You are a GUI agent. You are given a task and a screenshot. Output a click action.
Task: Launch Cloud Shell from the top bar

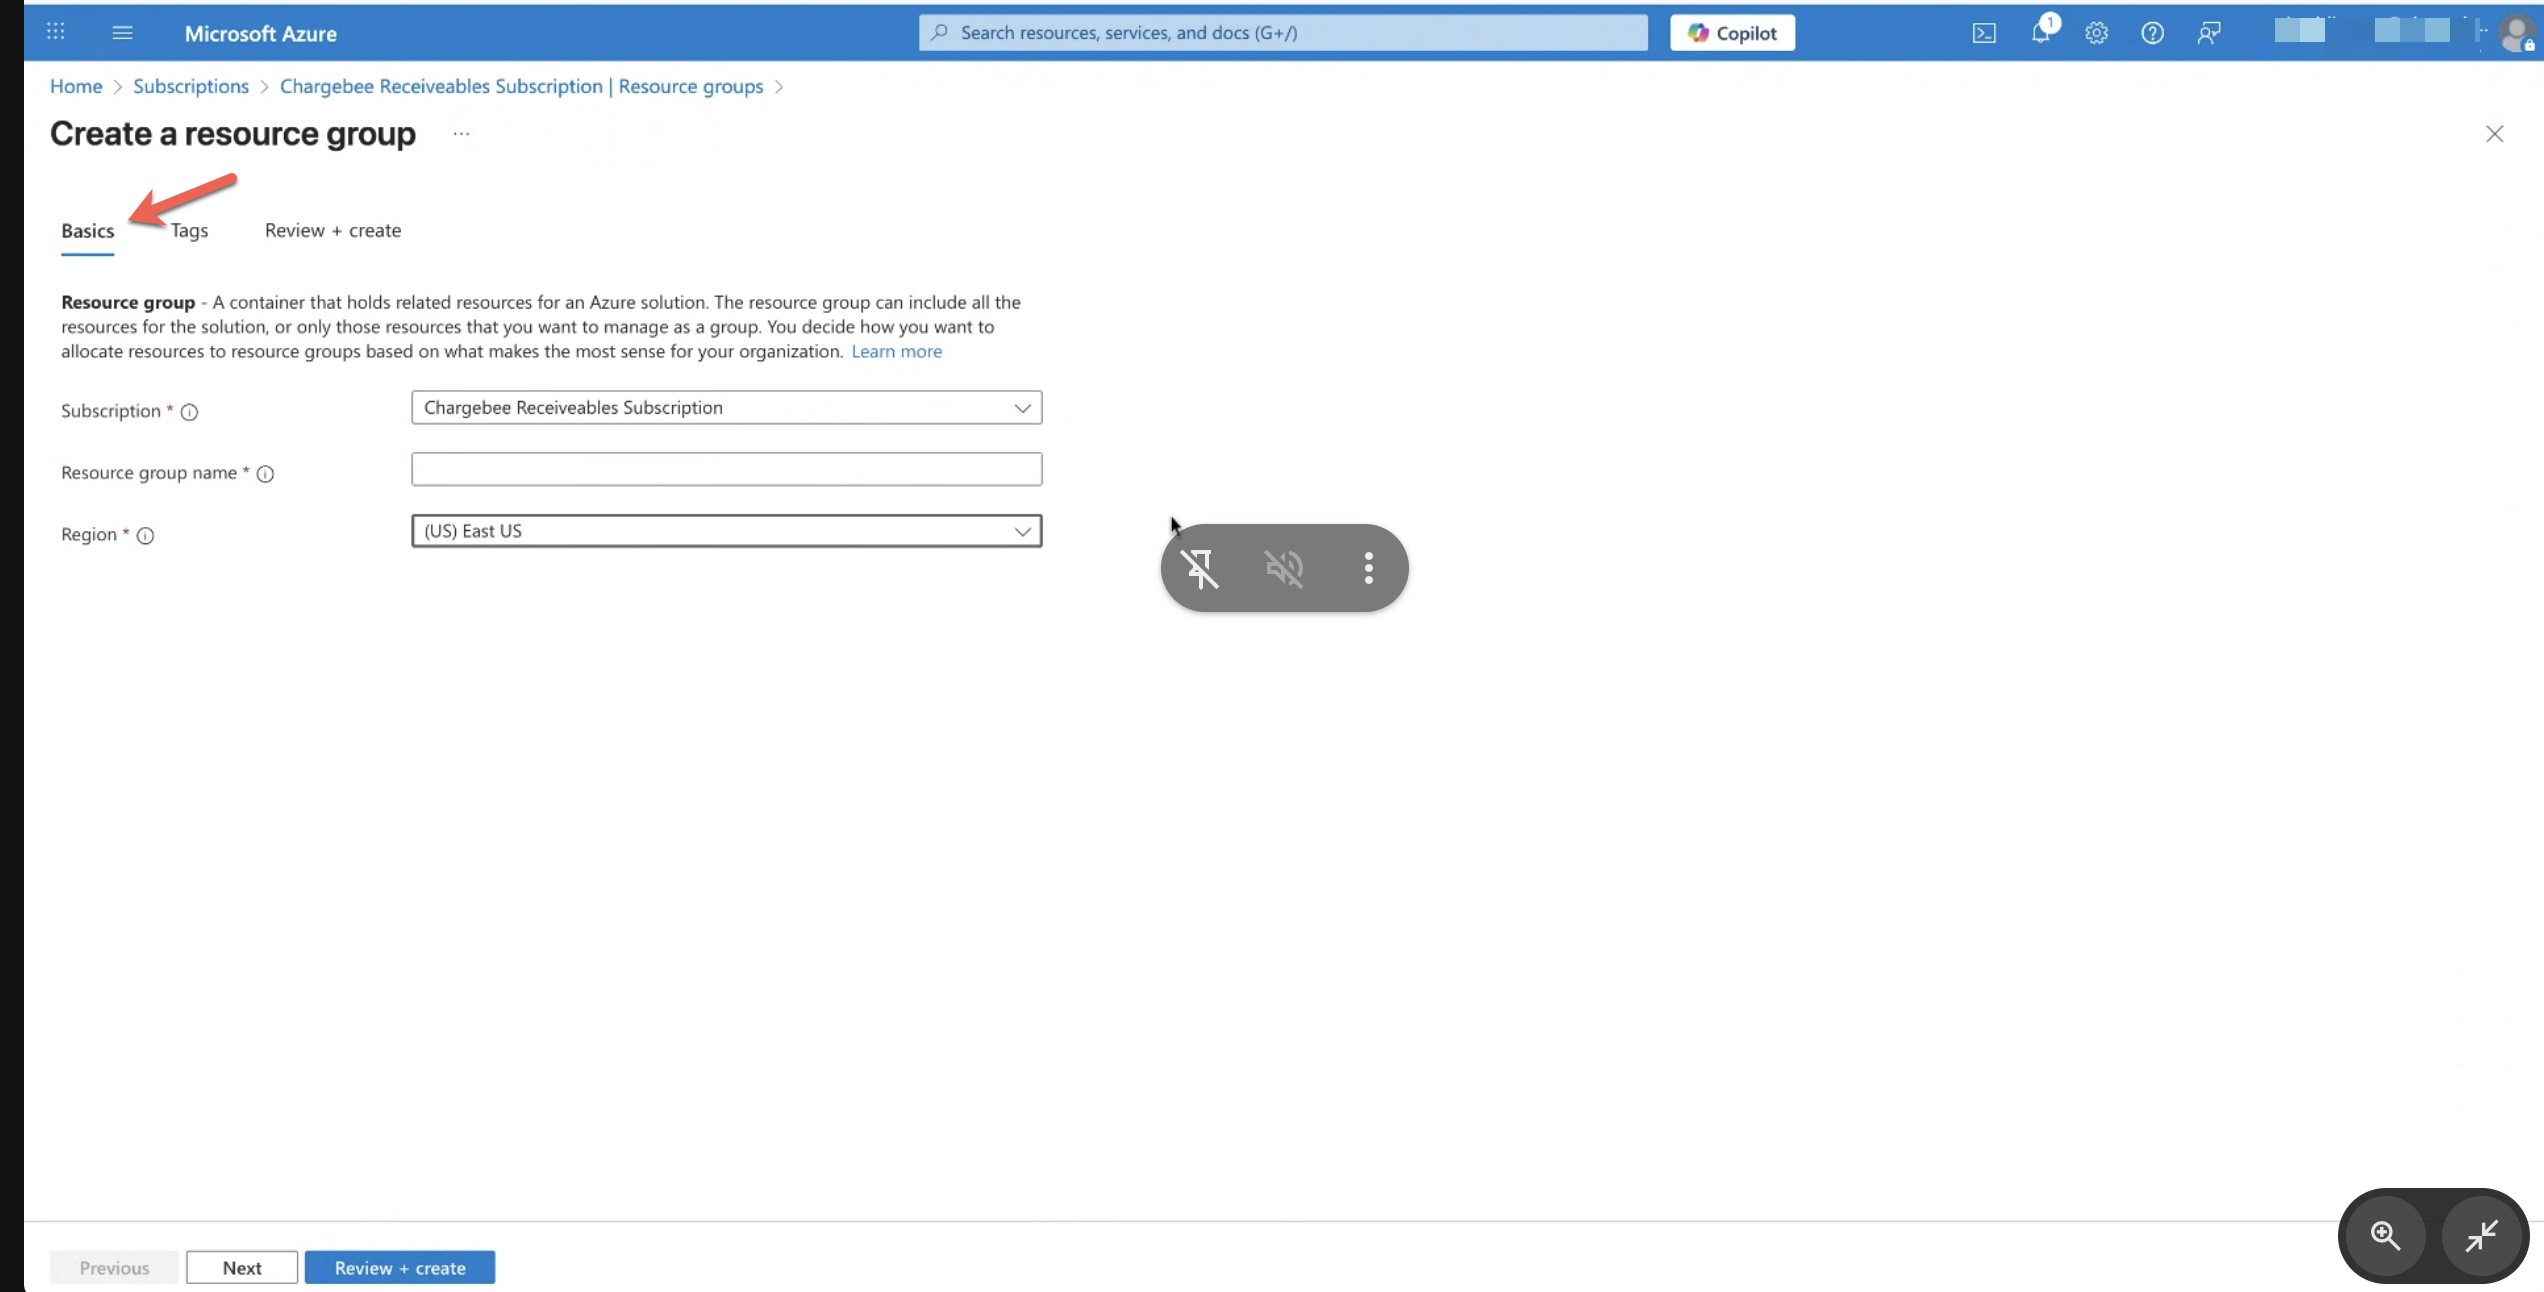[1984, 33]
